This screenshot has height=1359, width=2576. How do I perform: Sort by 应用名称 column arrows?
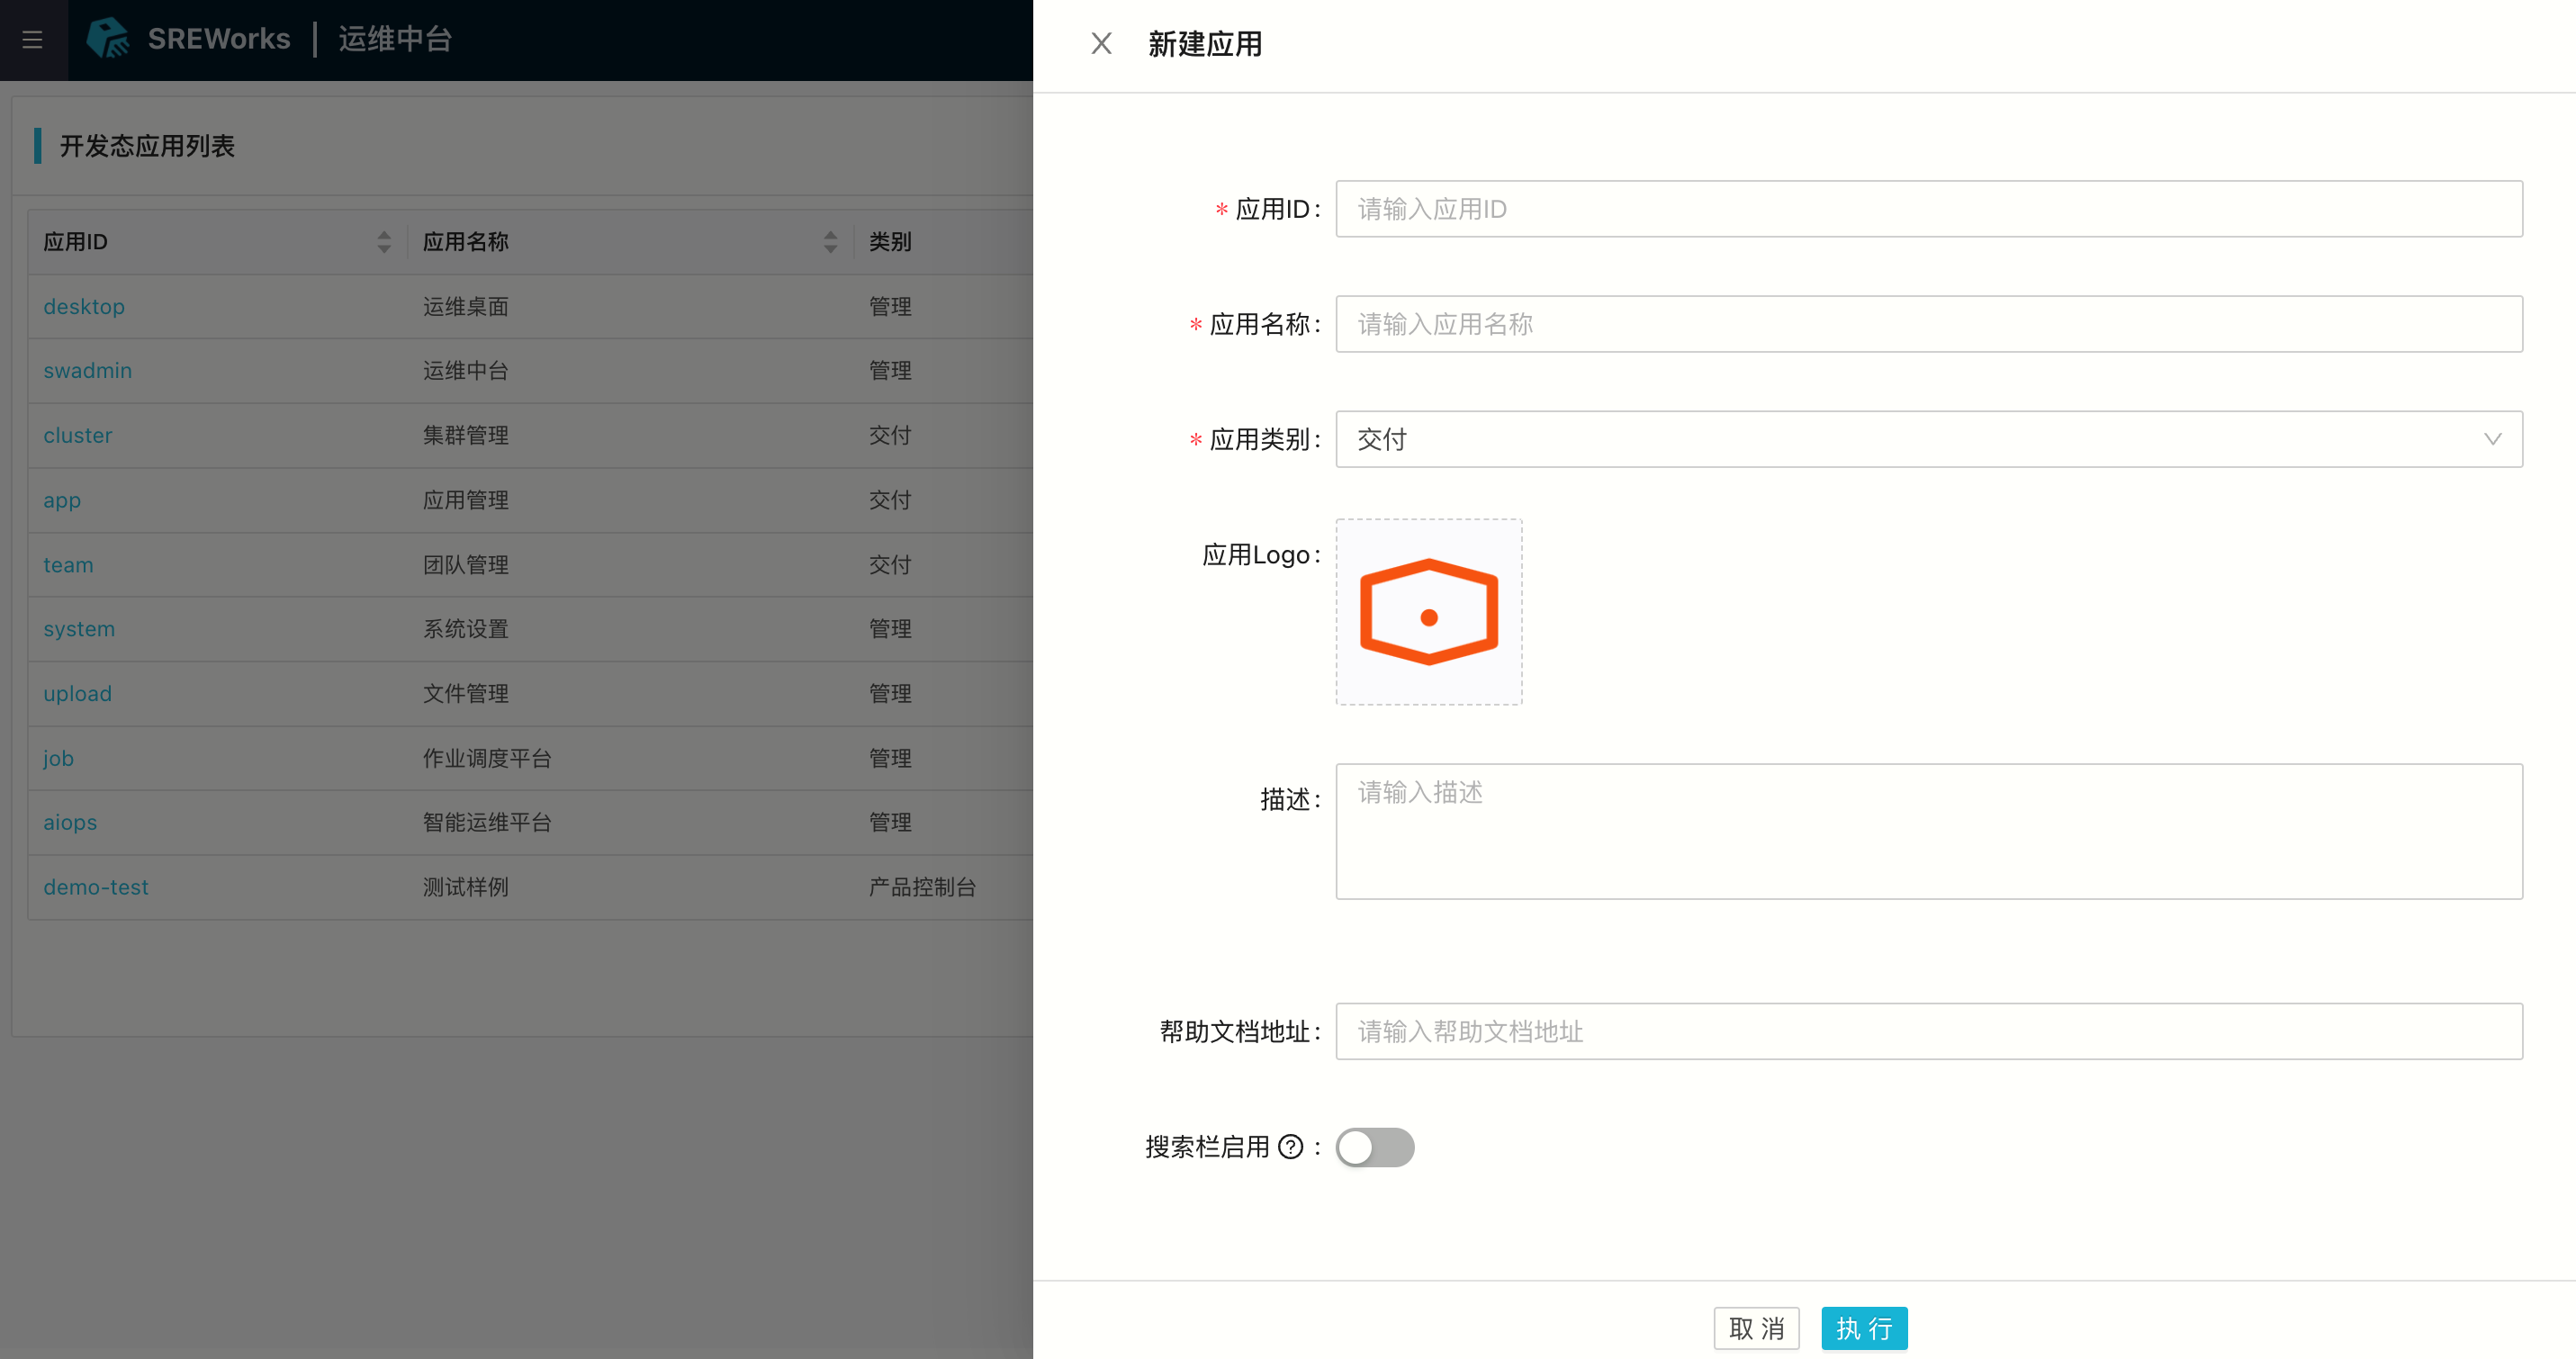(830, 242)
